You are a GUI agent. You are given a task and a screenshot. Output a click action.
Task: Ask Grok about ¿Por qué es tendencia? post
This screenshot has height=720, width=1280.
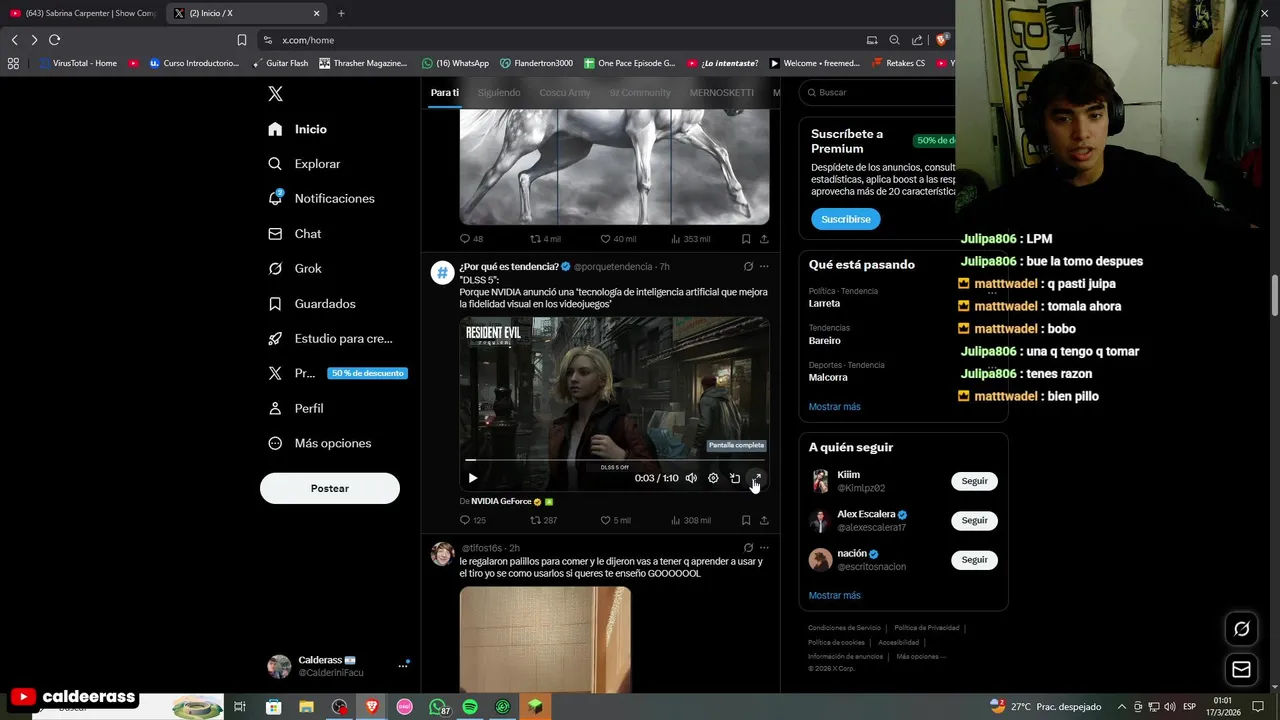pyautogui.click(x=748, y=267)
